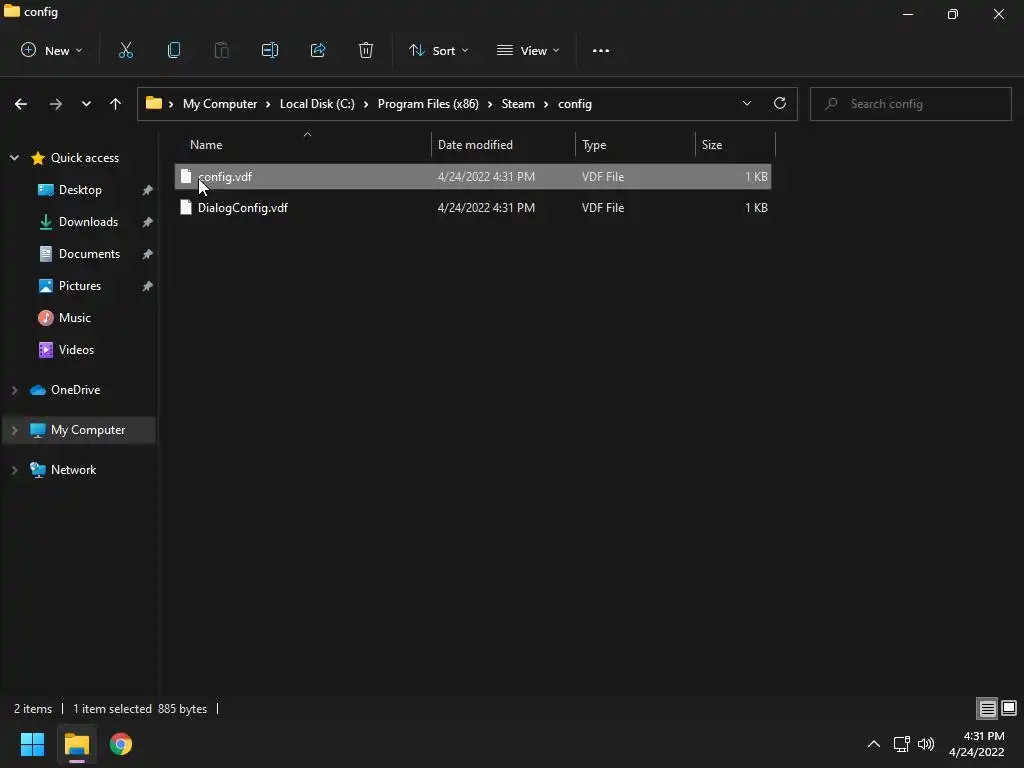
Task: Show hidden system tray icons
Action: click(873, 744)
